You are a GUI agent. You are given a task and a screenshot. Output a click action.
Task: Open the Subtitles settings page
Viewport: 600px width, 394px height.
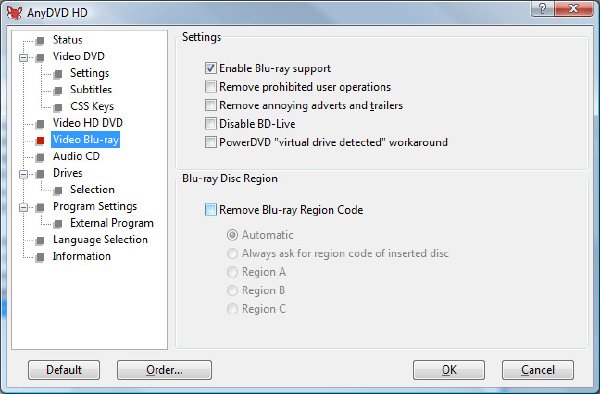click(x=91, y=90)
